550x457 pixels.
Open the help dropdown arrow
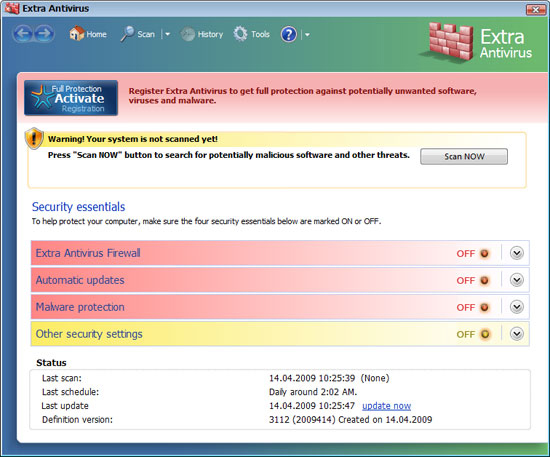pos(307,35)
